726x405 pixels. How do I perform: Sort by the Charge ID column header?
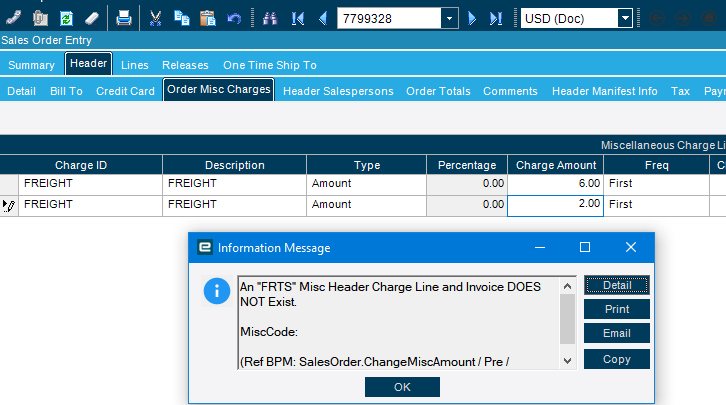tap(81, 165)
